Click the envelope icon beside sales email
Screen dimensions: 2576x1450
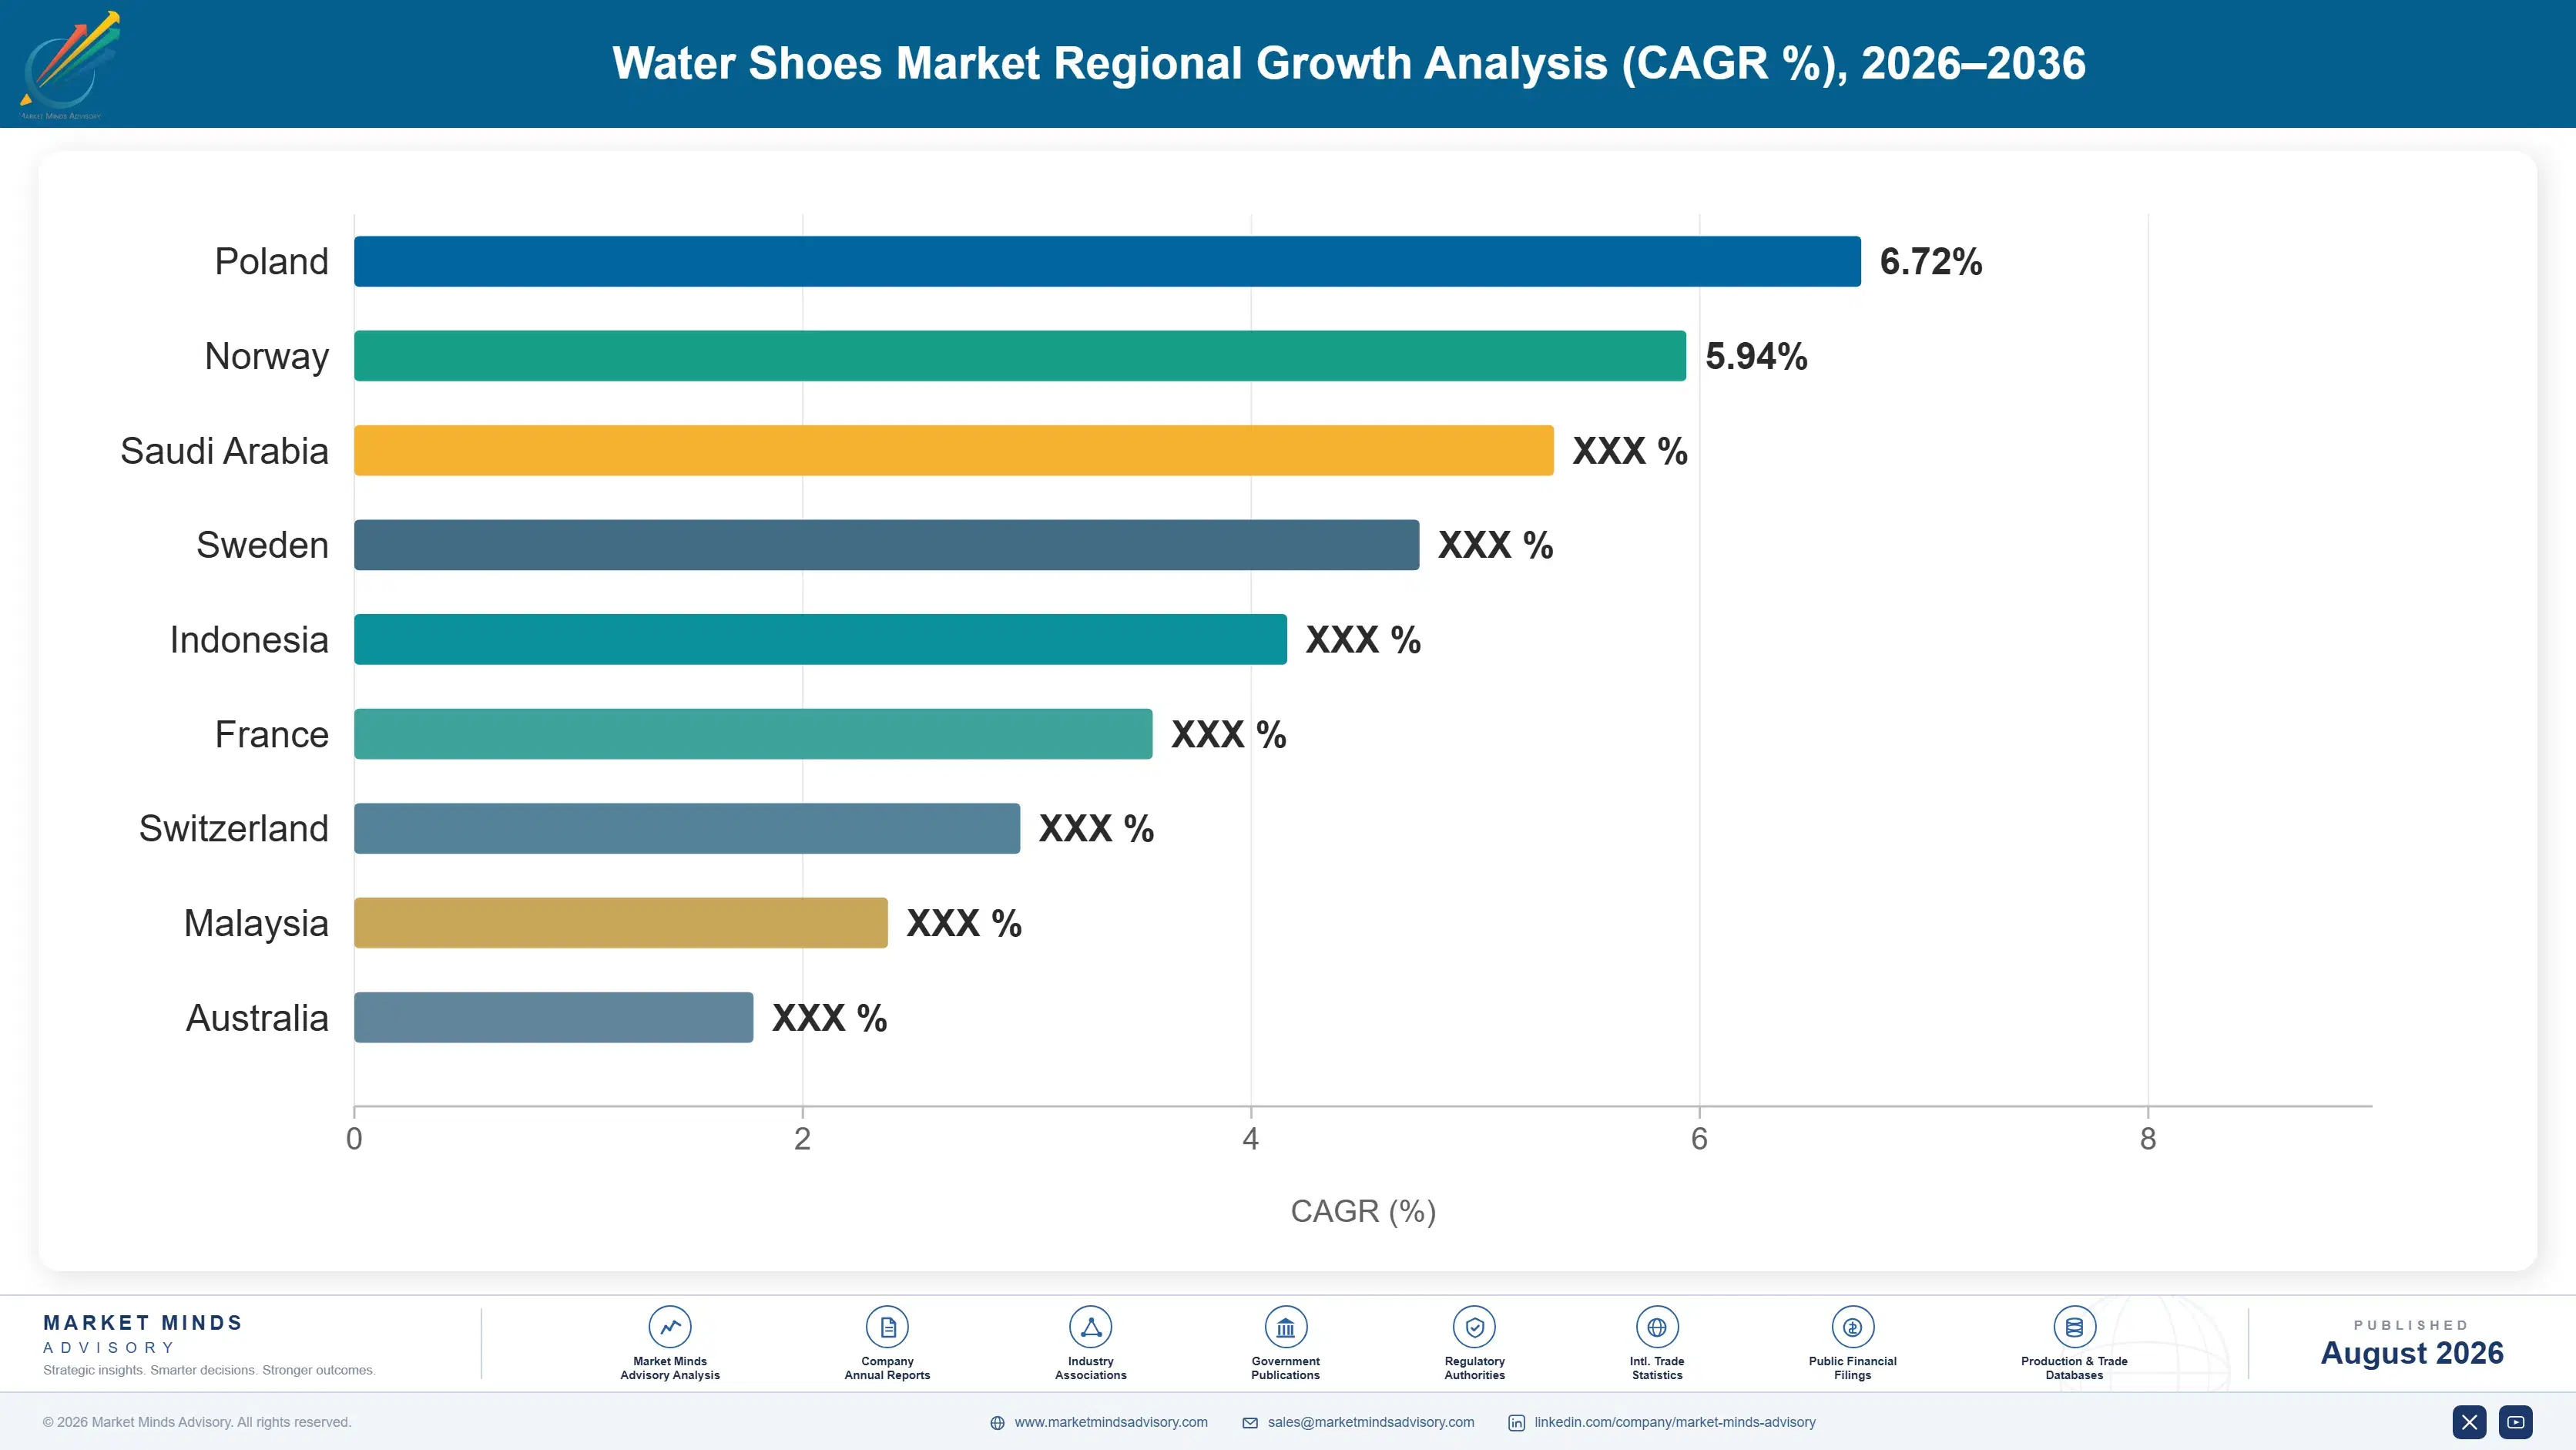[x=1250, y=1423]
